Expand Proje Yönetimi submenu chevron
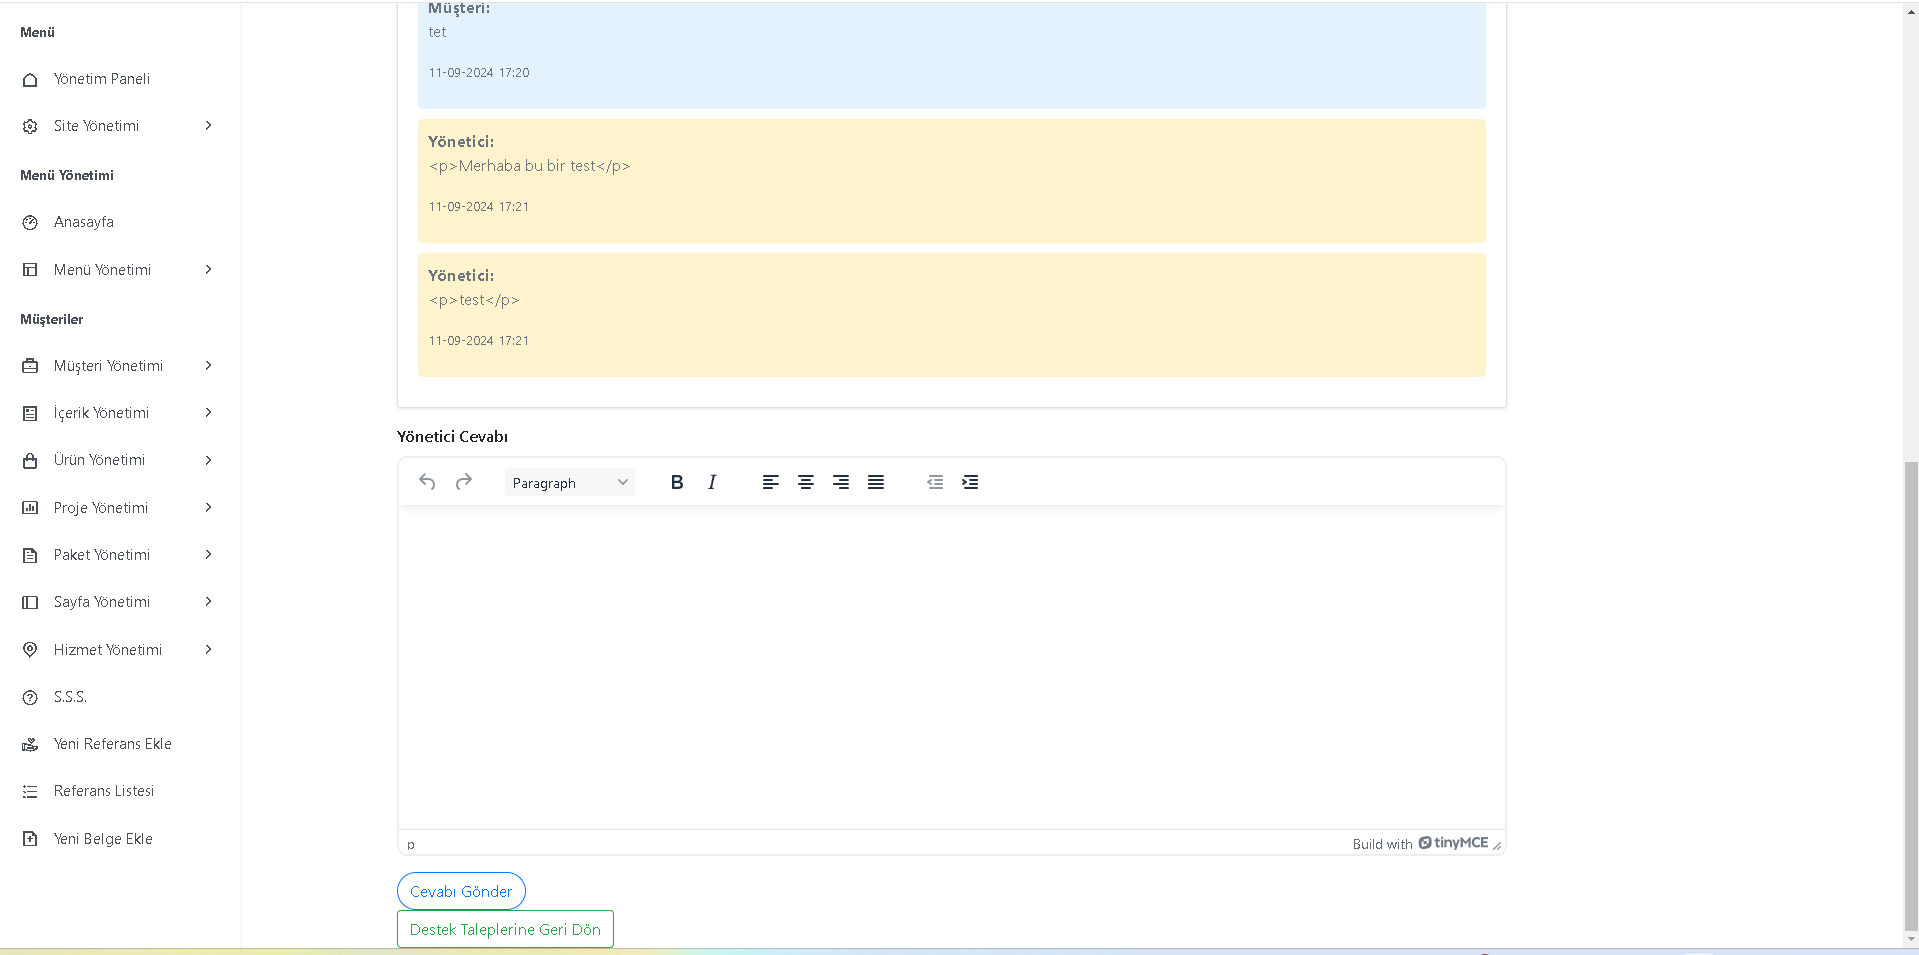The width and height of the screenshot is (1919, 955). 208,508
